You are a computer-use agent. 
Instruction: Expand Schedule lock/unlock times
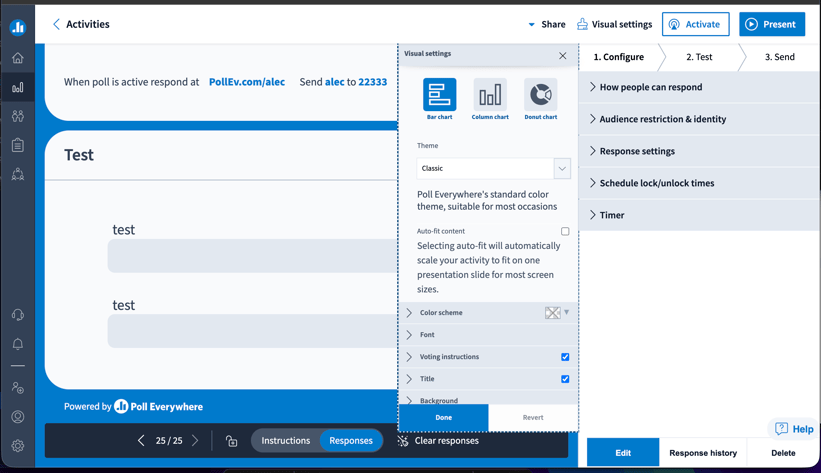pos(699,183)
